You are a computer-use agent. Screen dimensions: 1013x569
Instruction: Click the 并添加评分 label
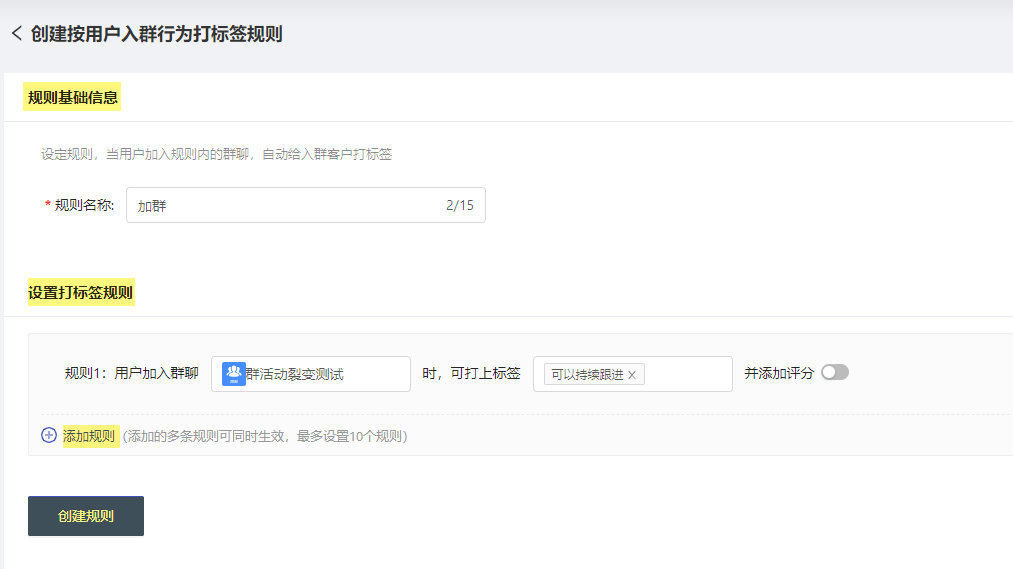[x=778, y=373]
